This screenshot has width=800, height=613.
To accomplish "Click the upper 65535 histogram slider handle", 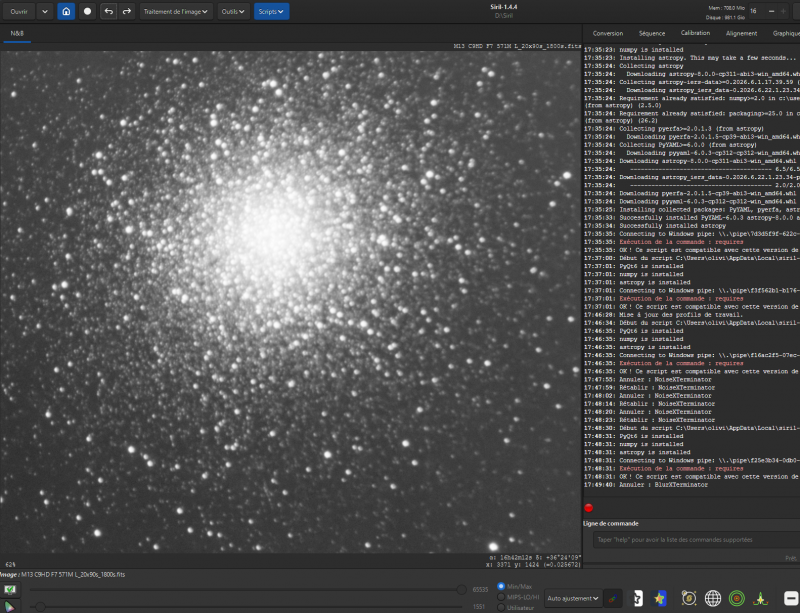I will (461, 590).
